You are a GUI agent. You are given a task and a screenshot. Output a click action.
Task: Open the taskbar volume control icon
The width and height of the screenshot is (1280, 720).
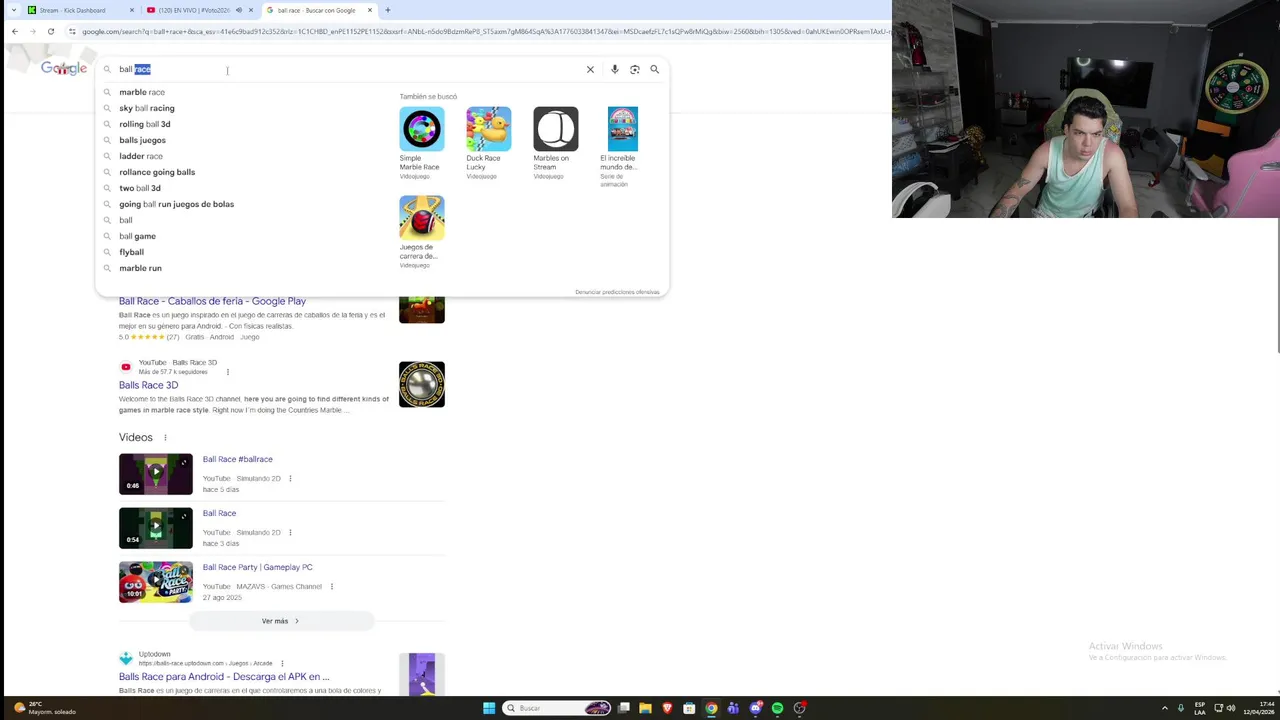coord(1231,708)
